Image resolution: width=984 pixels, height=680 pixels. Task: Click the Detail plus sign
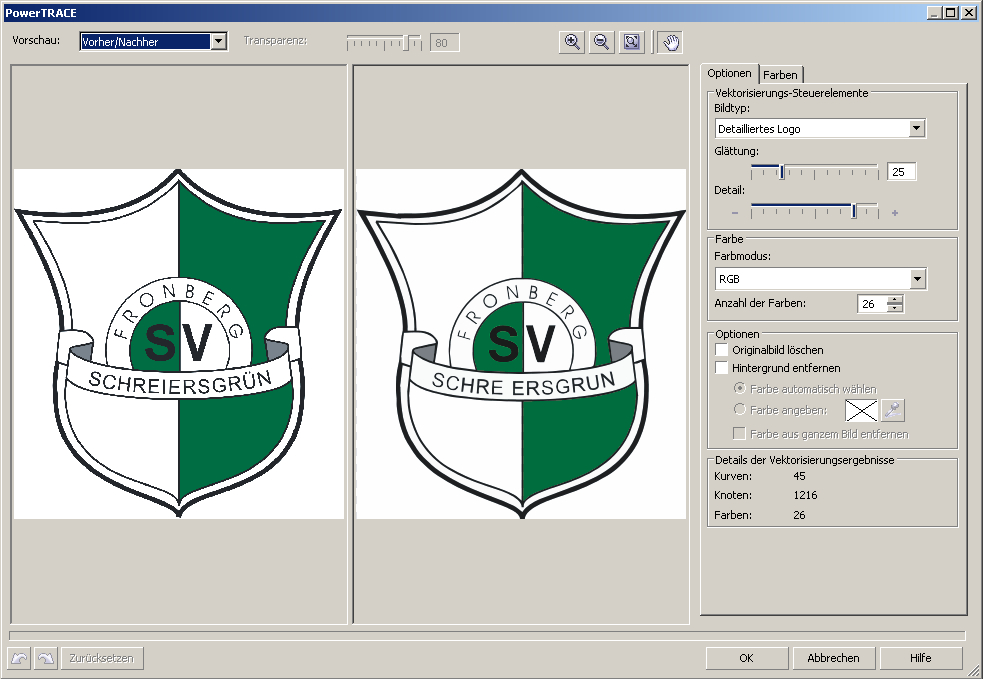point(895,213)
